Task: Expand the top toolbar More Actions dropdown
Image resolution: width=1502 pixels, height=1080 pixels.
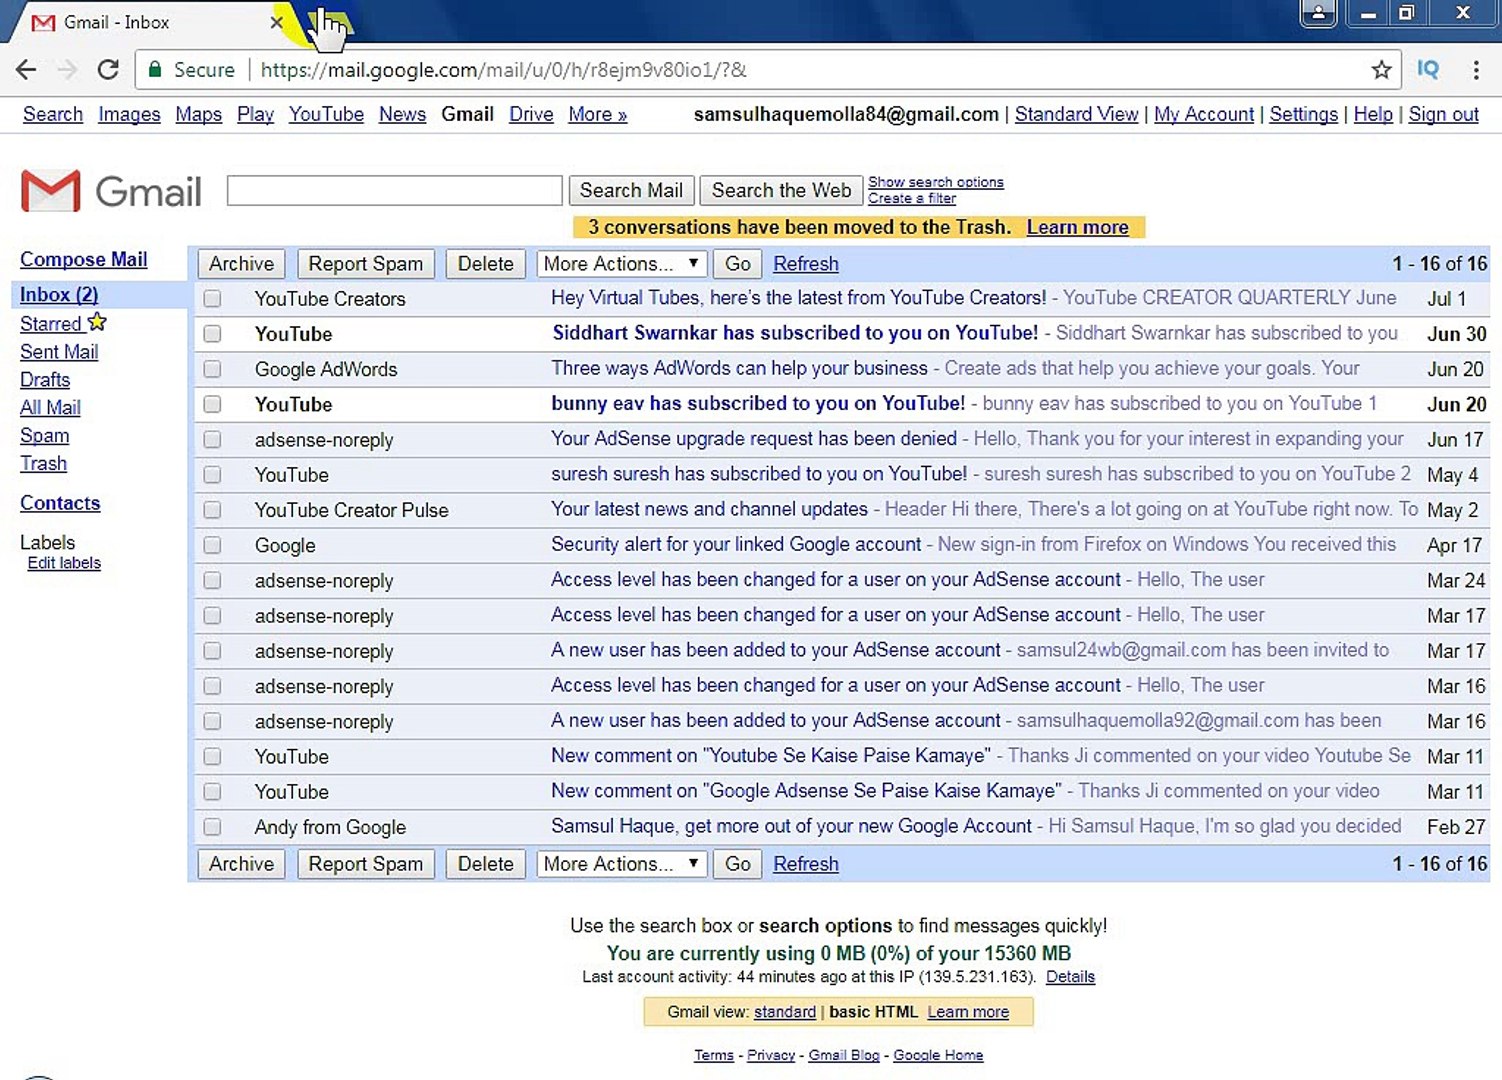Action: tap(622, 264)
